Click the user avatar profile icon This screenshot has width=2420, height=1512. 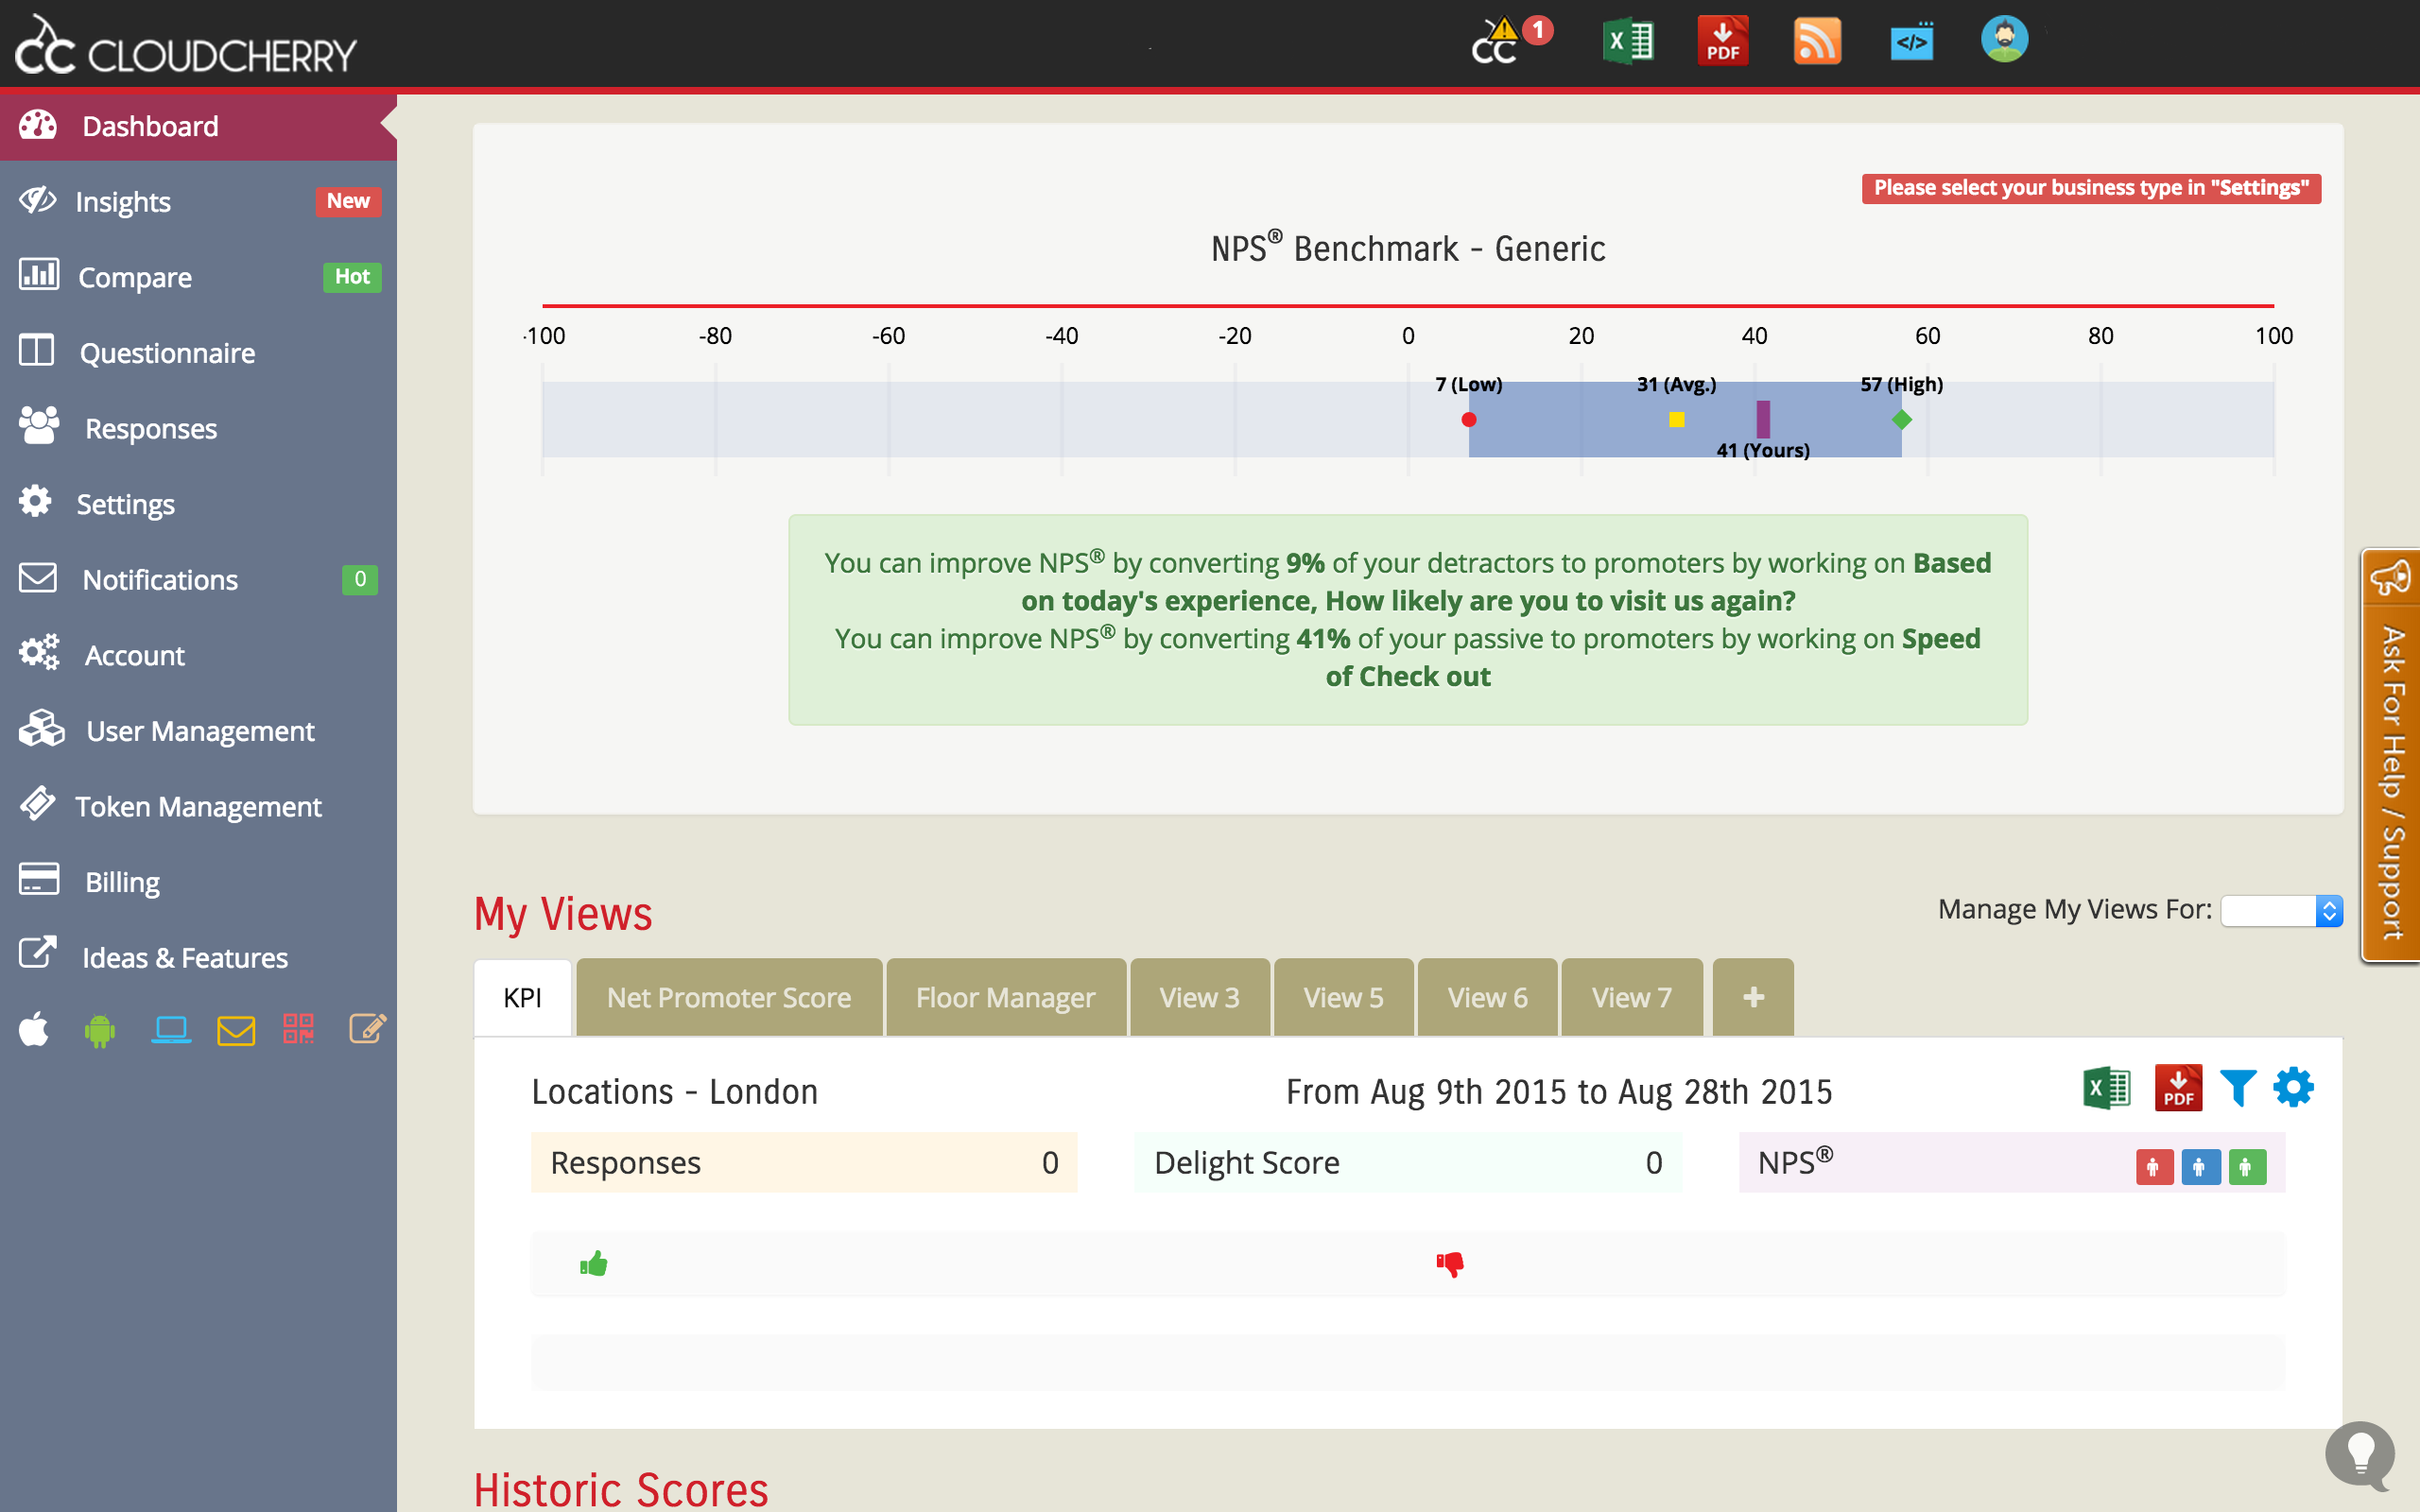[2004, 40]
